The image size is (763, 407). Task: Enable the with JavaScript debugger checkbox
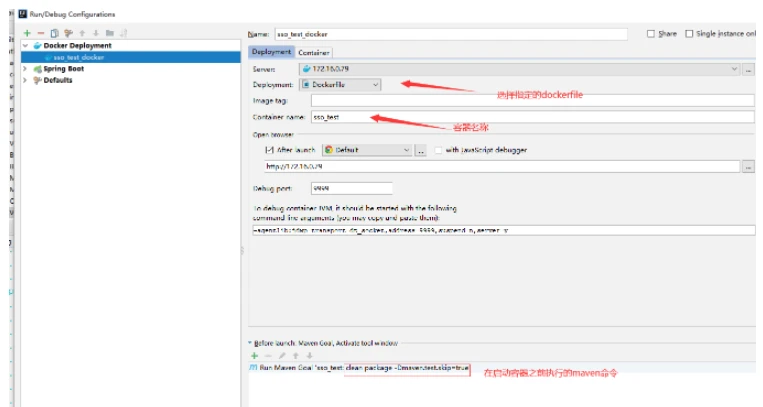coord(438,150)
